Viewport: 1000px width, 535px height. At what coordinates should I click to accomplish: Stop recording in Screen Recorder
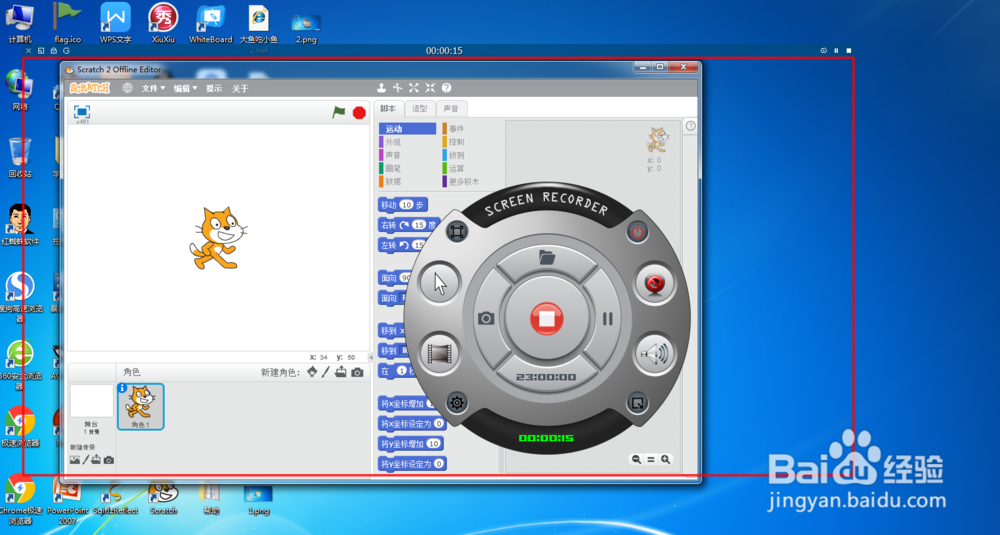click(x=547, y=318)
